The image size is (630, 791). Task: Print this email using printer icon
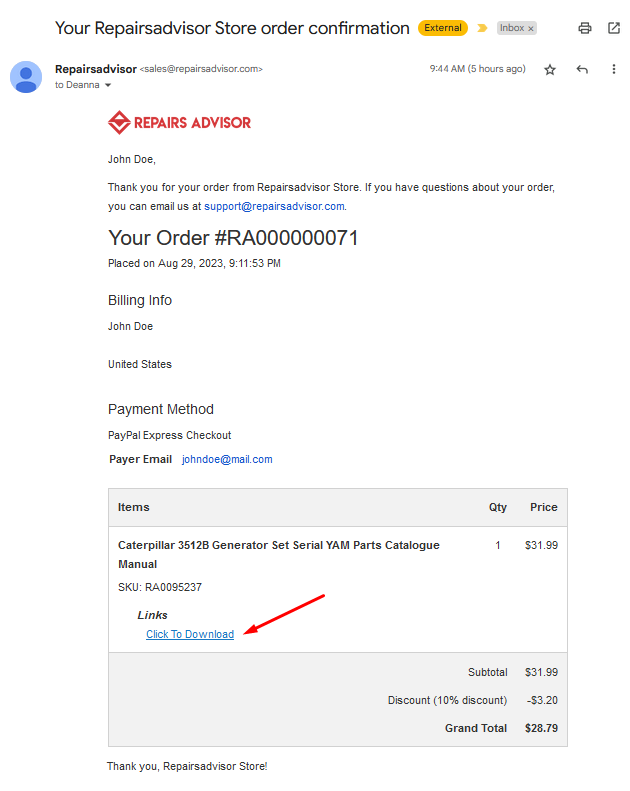(585, 28)
